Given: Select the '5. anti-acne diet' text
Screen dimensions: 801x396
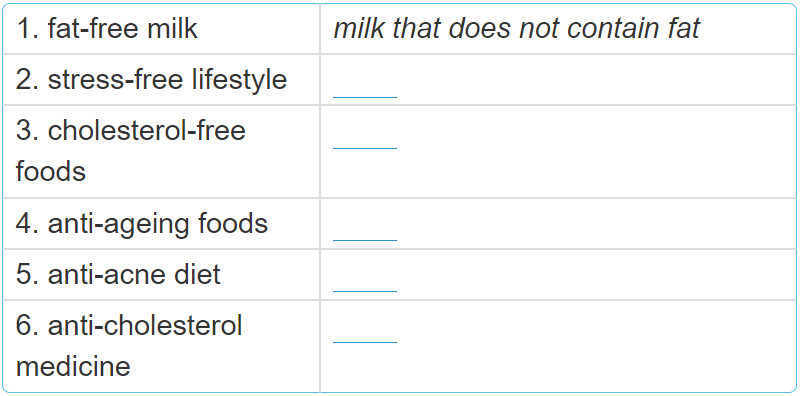Looking at the screenshot, I should (x=118, y=274).
